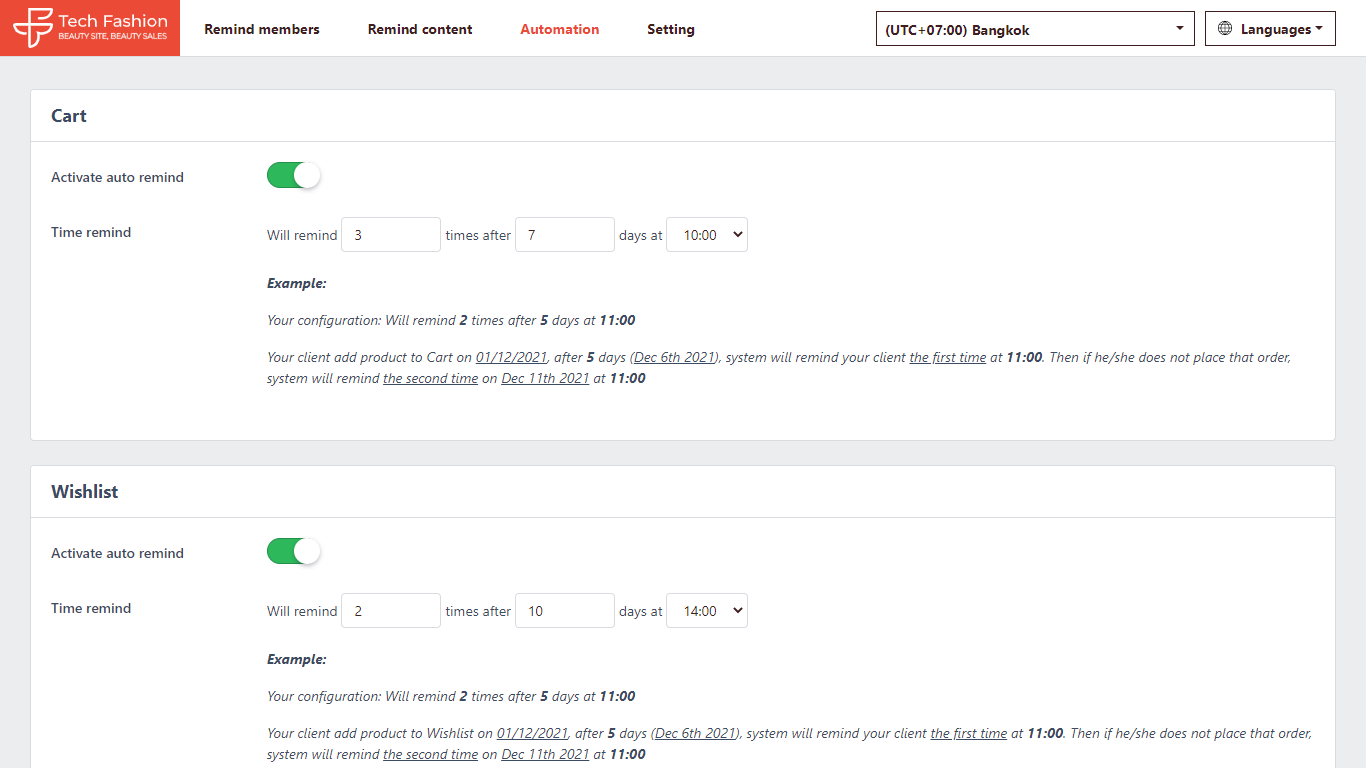Open the timezone Bangkok dropdown
Viewport: 1366px width, 768px height.
[x=1034, y=29]
